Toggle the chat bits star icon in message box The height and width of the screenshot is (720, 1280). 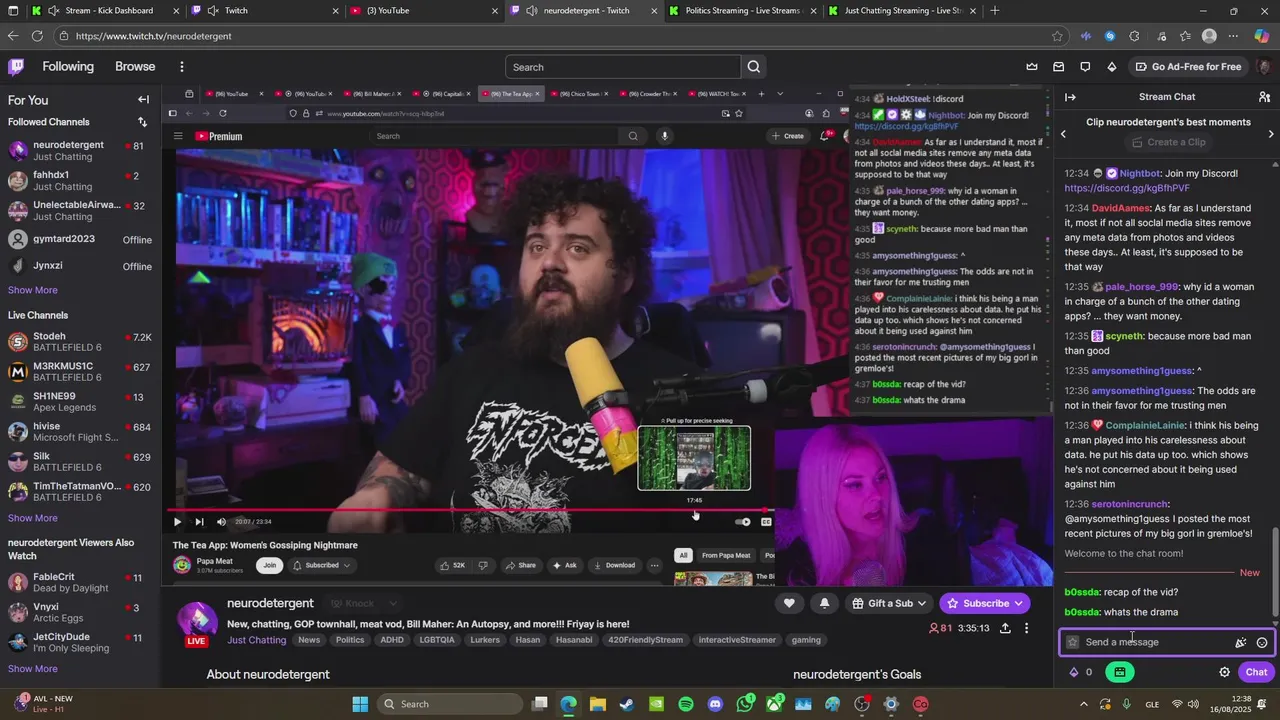[x=1073, y=642]
